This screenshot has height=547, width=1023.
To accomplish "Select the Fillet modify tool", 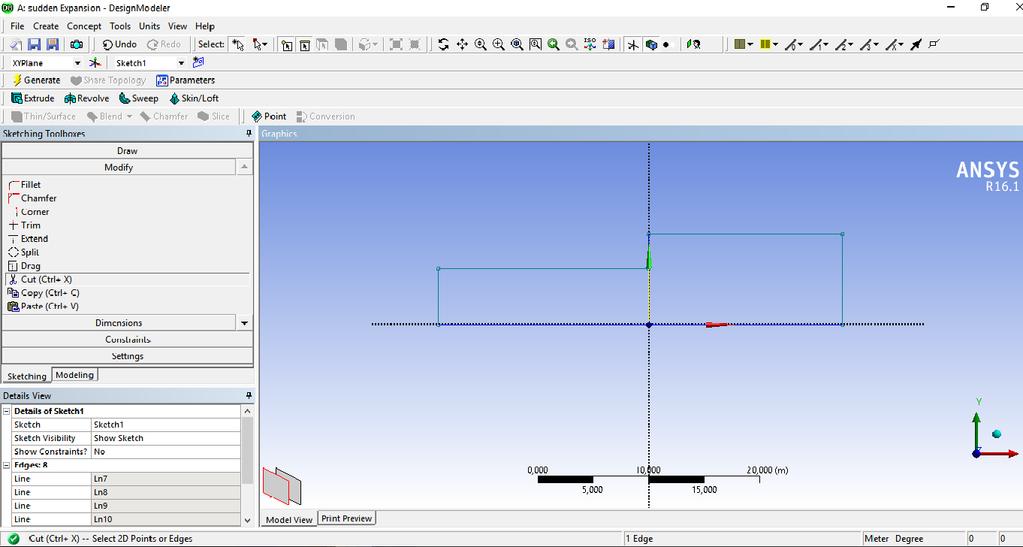I will coord(24,185).
